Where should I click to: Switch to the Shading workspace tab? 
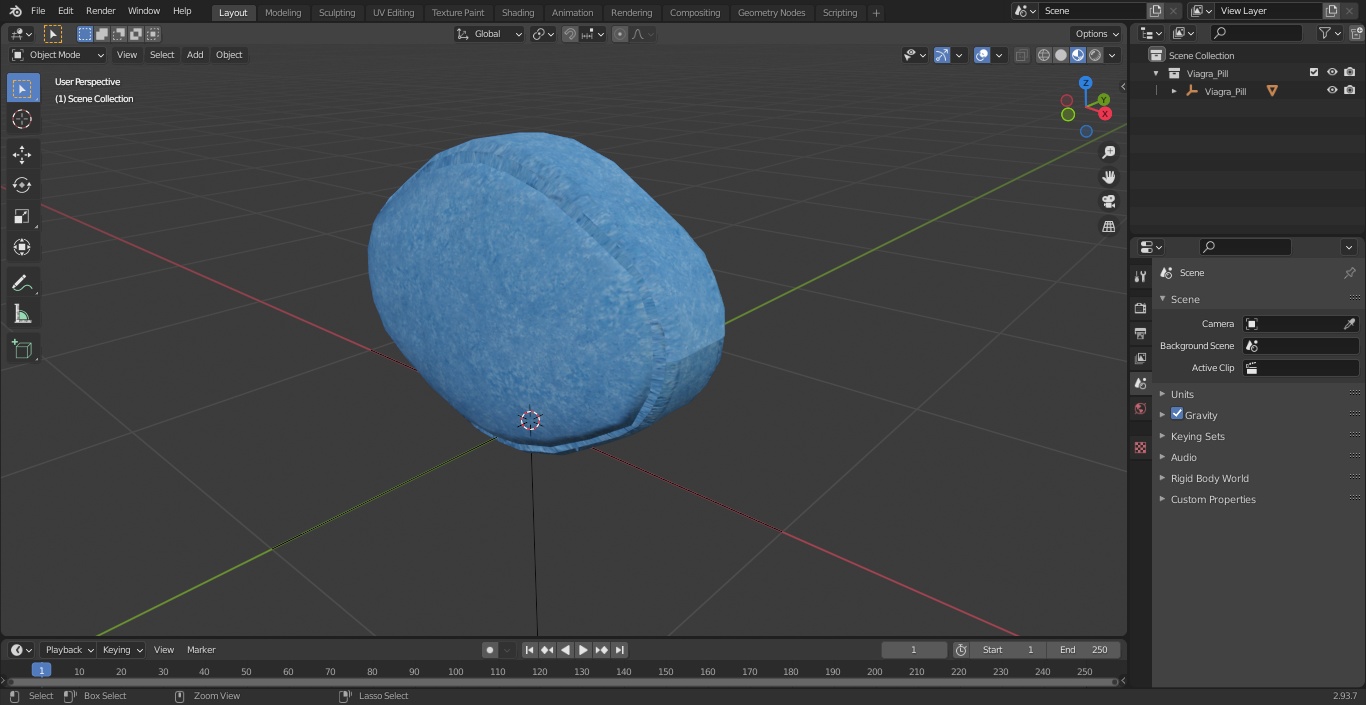pos(518,13)
